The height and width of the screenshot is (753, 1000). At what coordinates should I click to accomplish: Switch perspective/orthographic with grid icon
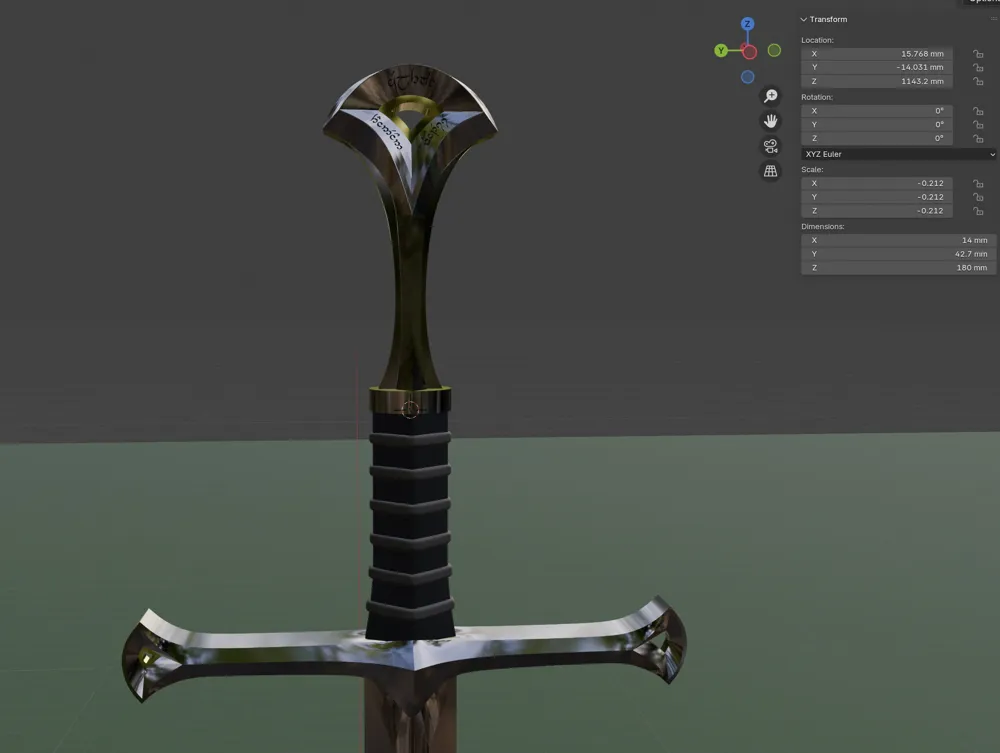click(770, 171)
